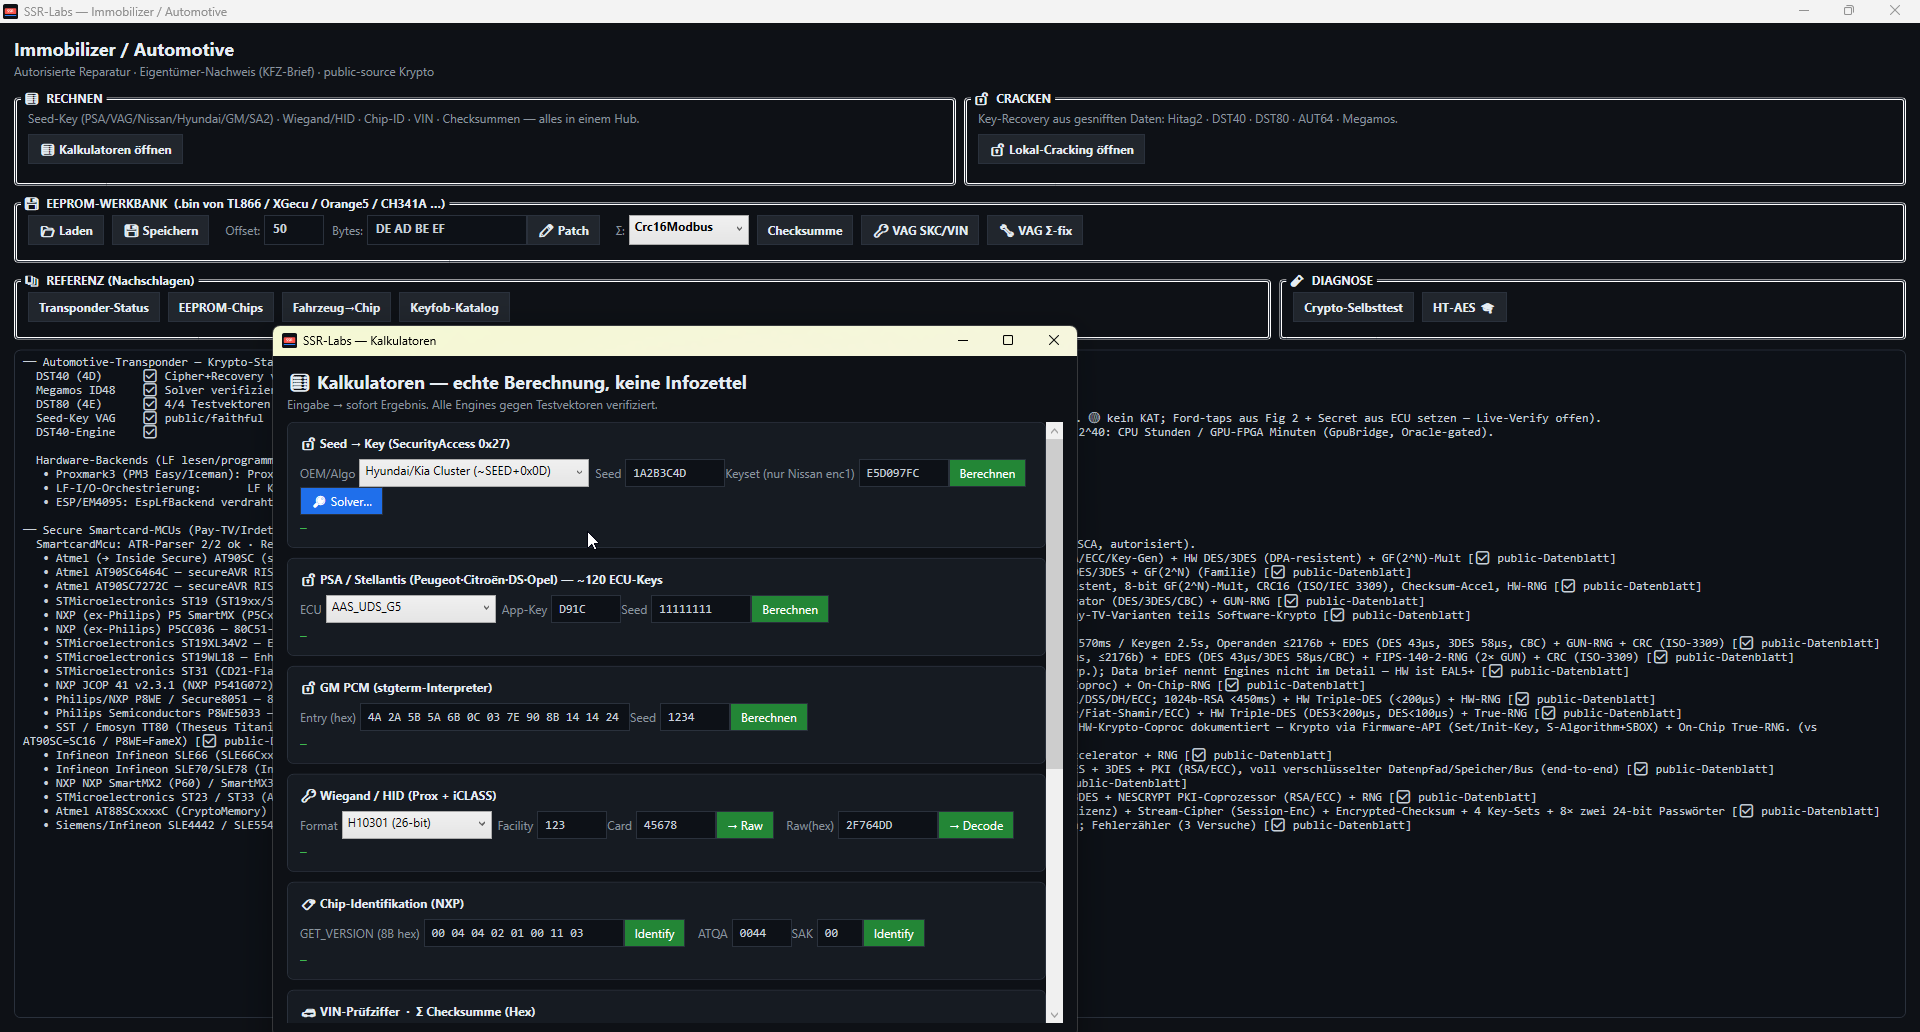
Task: Toggle Megamos ID48 Solver checkbox
Action: (x=150, y=391)
